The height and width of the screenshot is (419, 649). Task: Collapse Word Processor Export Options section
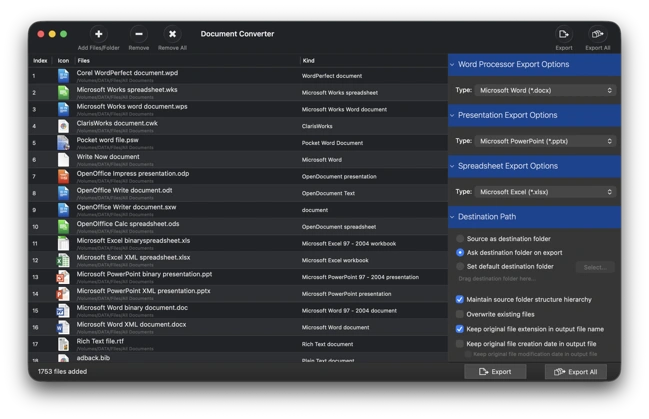(452, 65)
